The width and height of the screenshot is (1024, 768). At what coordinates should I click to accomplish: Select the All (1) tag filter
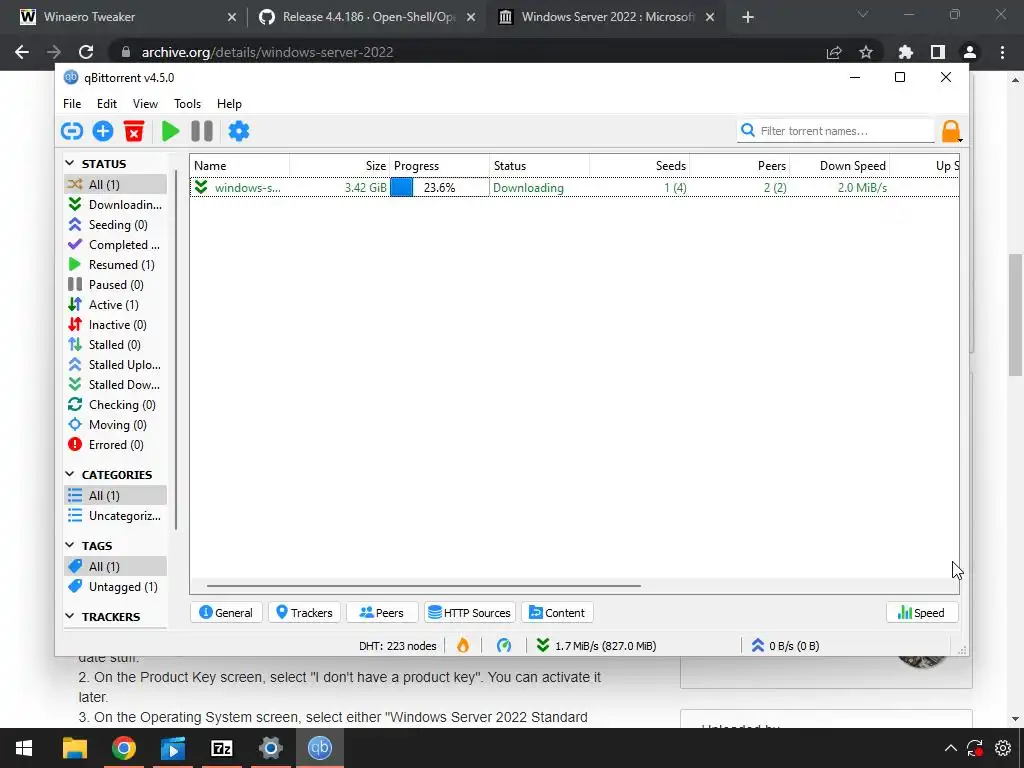pyautogui.click(x=116, y=566)
